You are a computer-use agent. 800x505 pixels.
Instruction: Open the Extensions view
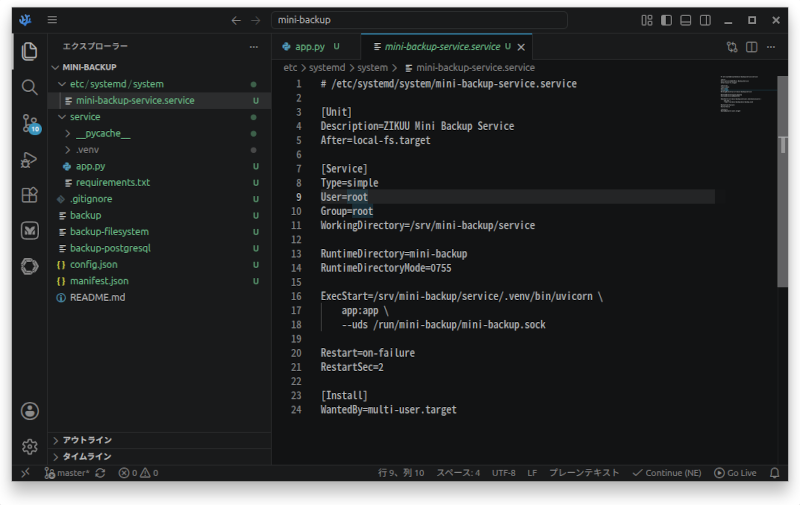29,195
